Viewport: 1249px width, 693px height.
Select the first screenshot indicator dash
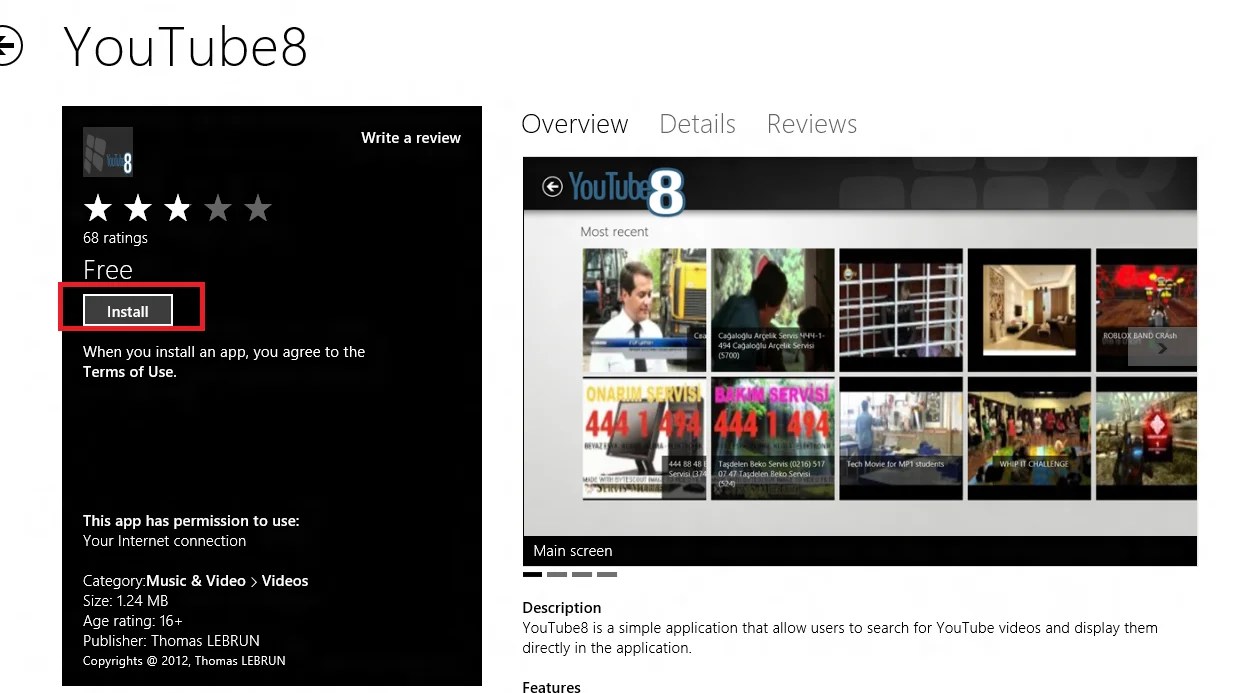[x=532, y=575]
